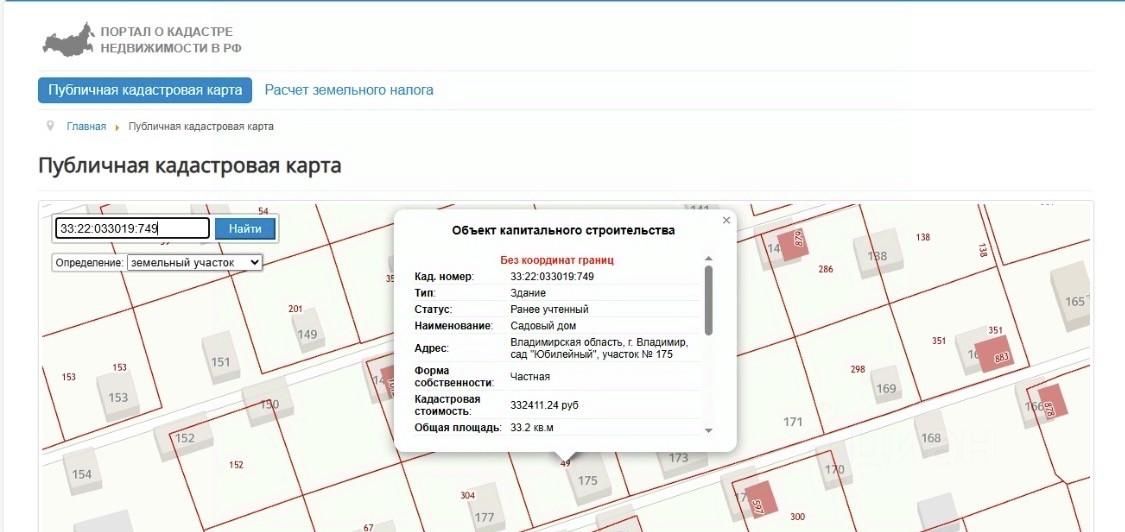Select the building labeled 152 on map
This screenshot has width=1125, height=532.
pos(184,437)
